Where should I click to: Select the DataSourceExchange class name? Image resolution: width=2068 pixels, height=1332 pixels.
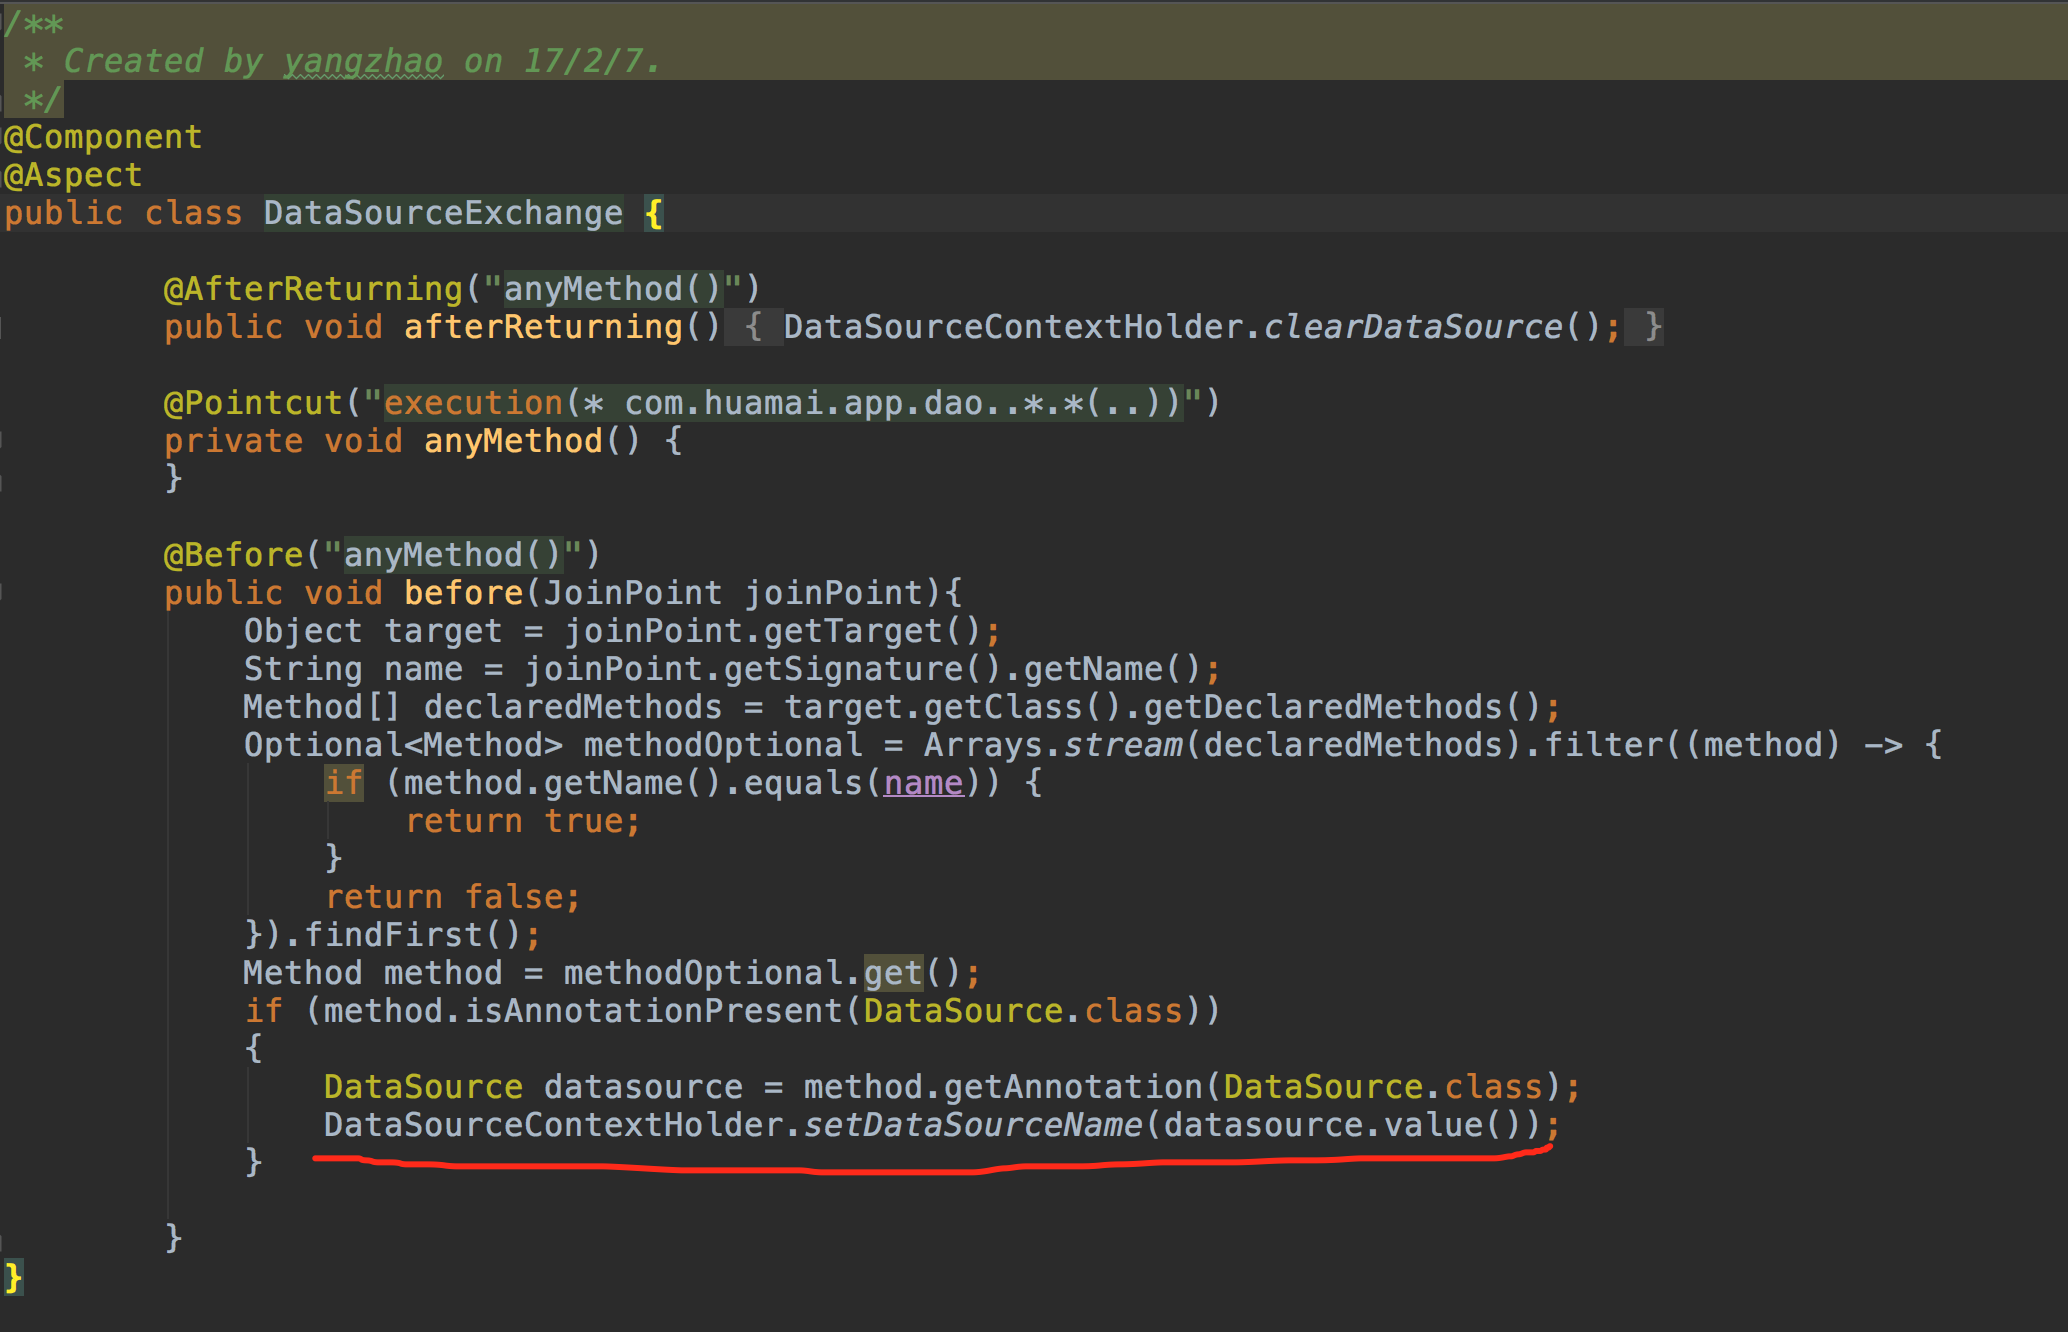pyautogui.click(x=443, y=213)
